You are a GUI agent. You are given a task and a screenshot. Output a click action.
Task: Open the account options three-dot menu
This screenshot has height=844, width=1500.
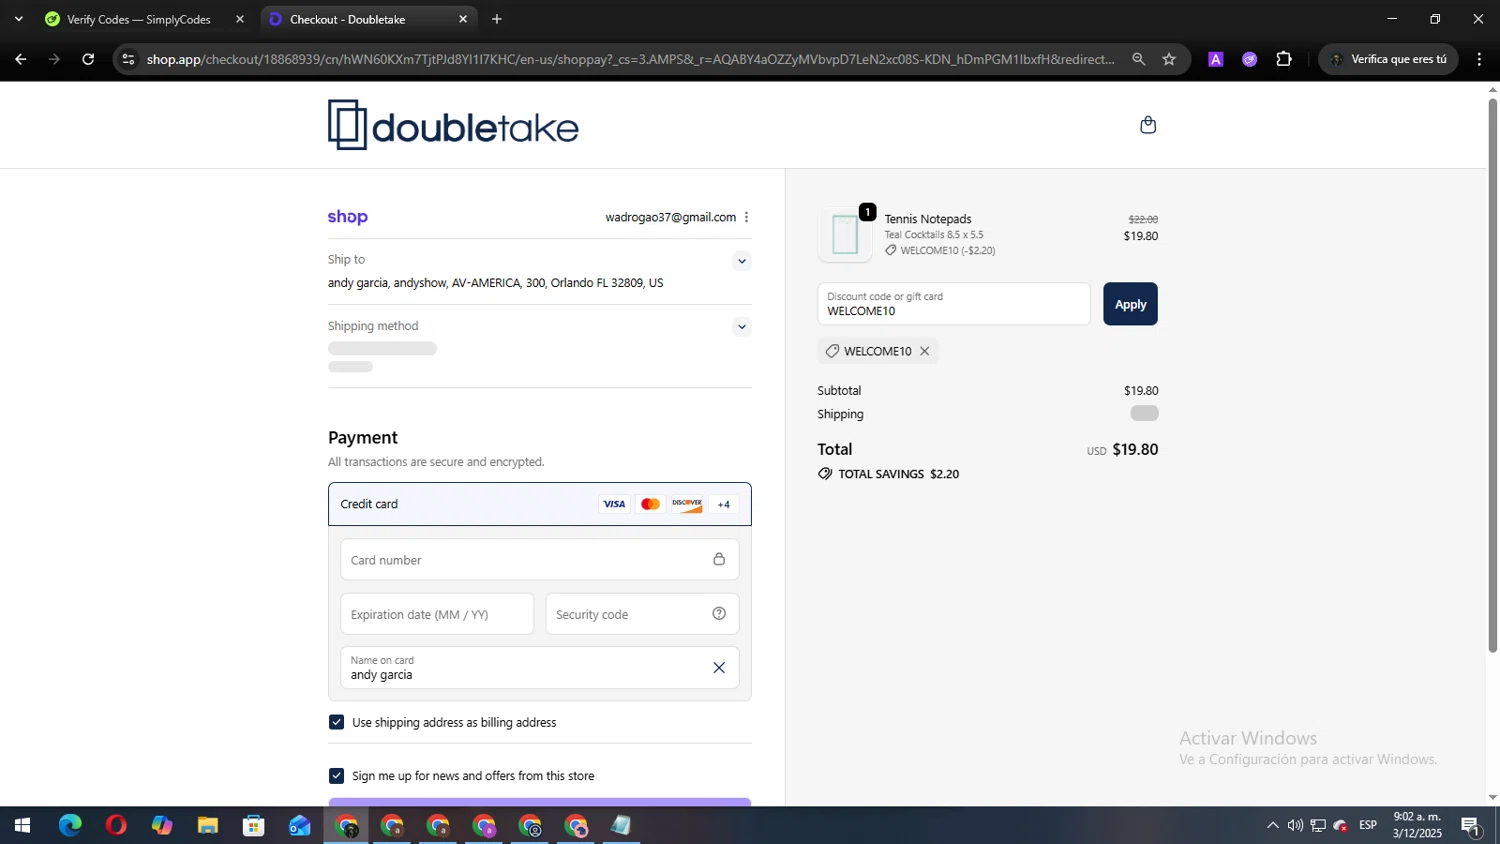click(x=746, y=217)
